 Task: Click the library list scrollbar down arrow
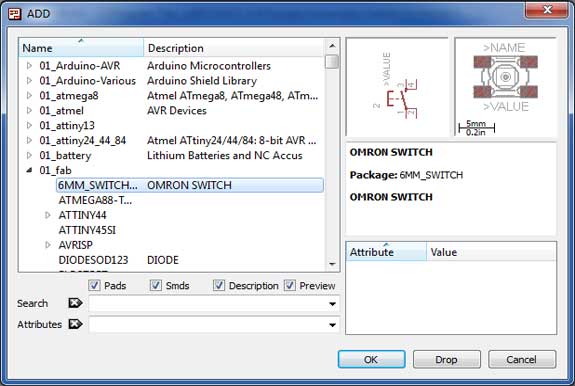coord(332,264)
